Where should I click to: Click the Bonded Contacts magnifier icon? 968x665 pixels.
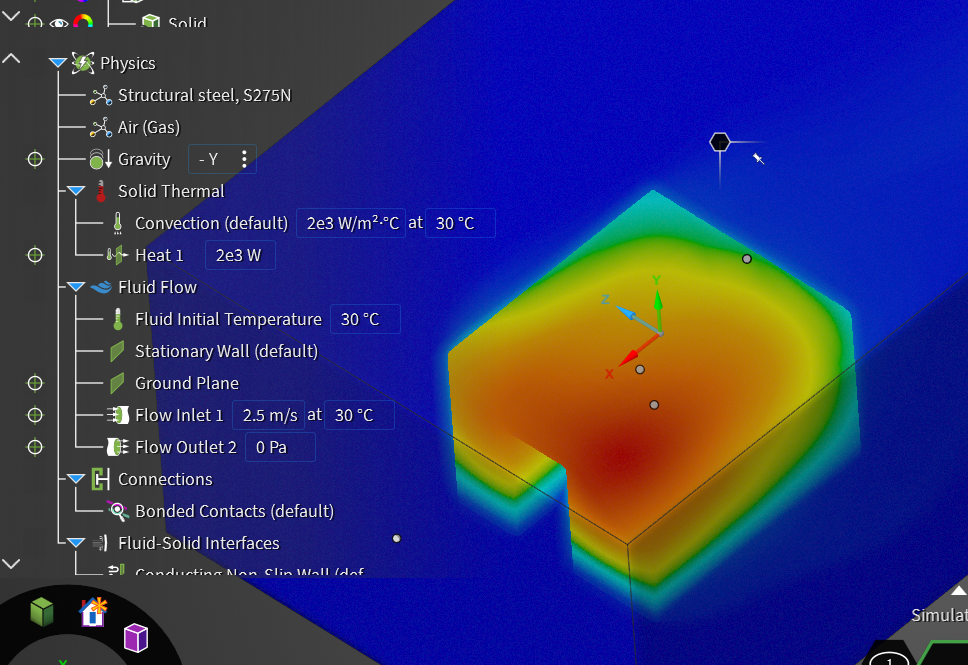[117, 511]
